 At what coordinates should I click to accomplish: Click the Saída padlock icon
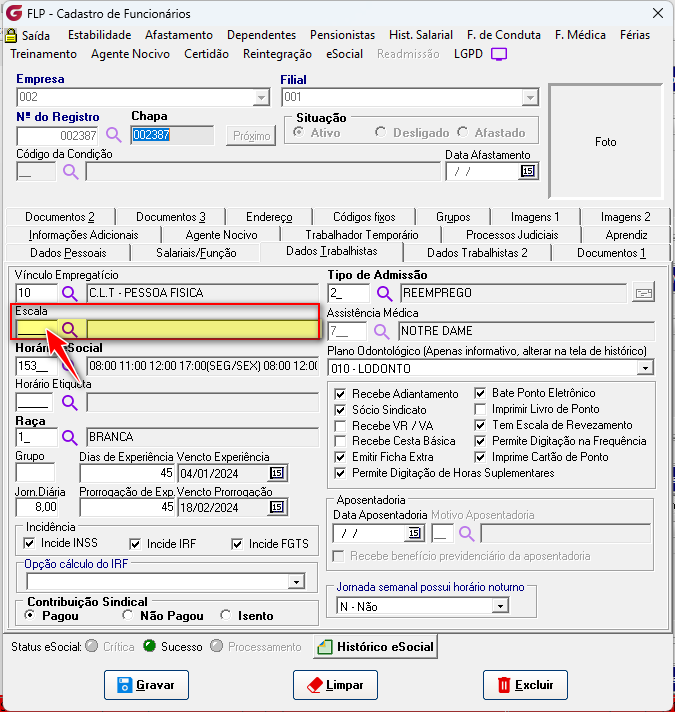coord(11,35)
